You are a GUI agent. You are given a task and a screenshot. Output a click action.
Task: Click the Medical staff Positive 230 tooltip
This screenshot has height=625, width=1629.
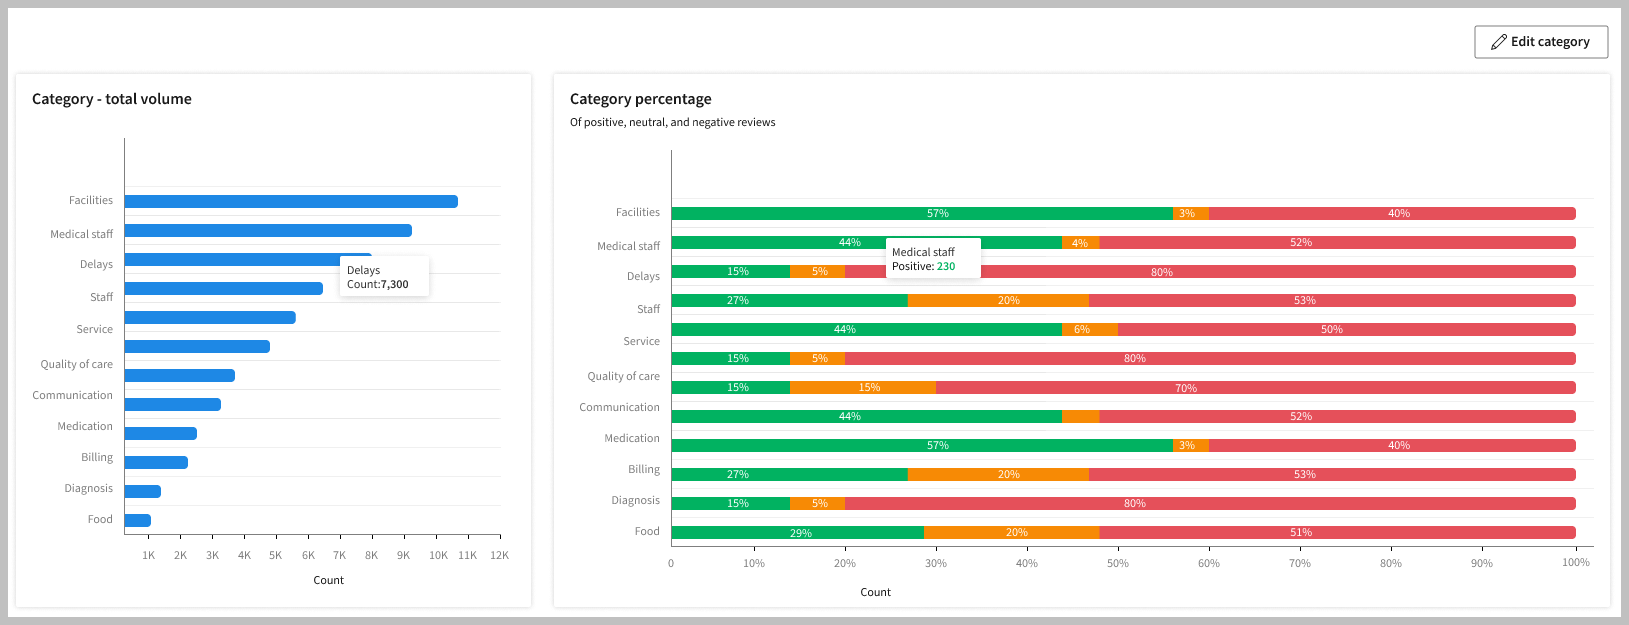click(x=932, y=259)
